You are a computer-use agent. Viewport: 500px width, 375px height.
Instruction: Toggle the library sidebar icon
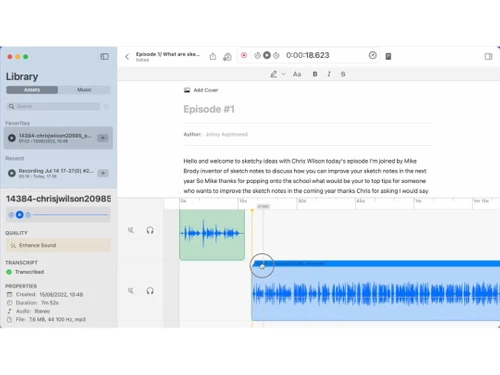click(x=104, y=56)
